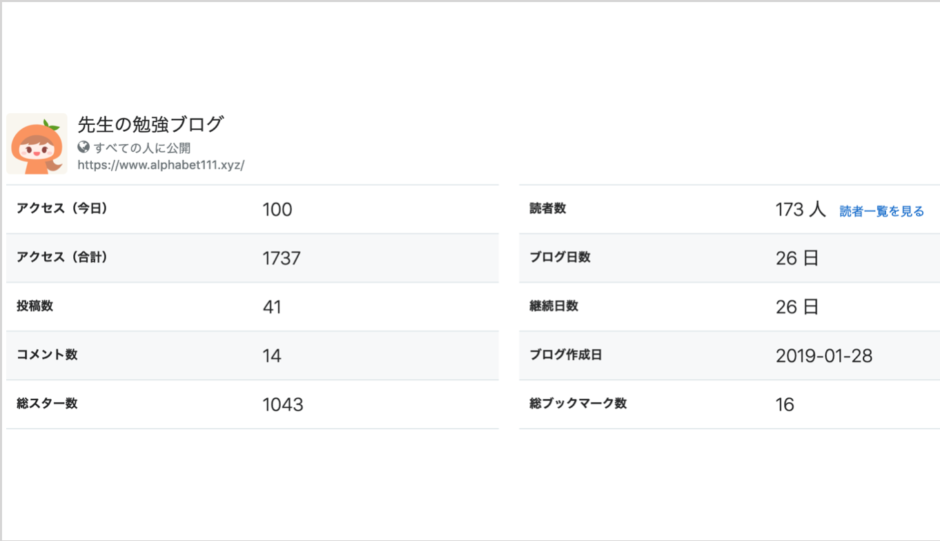
Task: Click the 継続日数 value 26 日
Action: point(797,307)
